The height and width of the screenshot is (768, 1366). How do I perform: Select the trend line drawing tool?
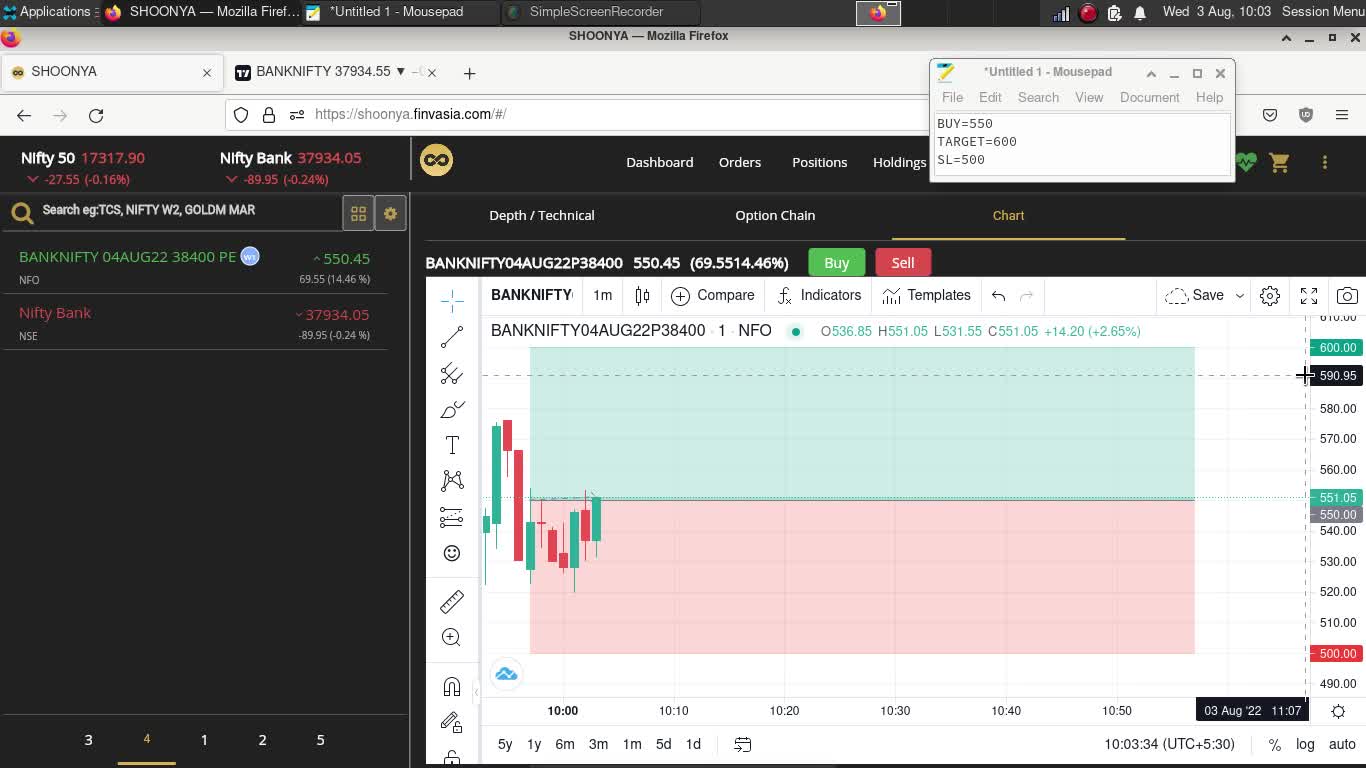pos(452,337)
